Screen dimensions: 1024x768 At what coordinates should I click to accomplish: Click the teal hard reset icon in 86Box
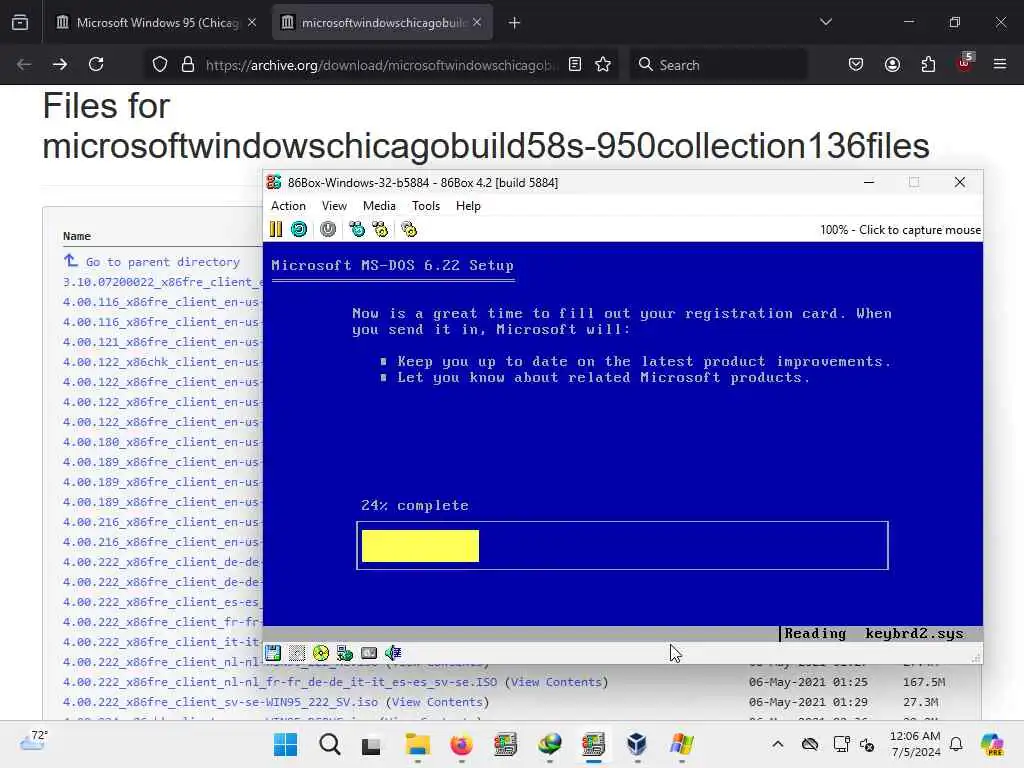point(299,229)
